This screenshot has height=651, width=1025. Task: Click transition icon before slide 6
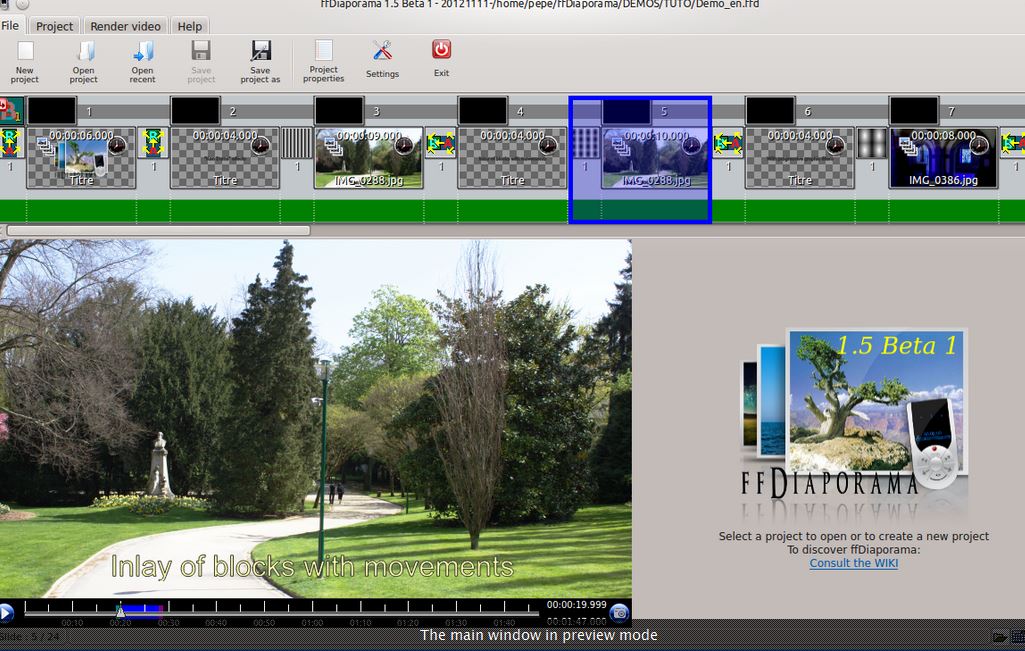(728, 143)
